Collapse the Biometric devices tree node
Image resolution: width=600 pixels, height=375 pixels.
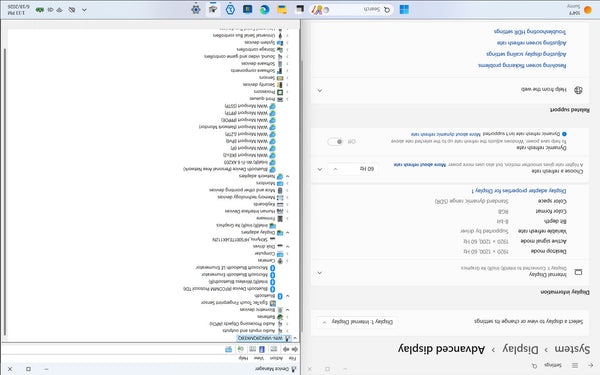pyautogui.click(x=287, y=310)
